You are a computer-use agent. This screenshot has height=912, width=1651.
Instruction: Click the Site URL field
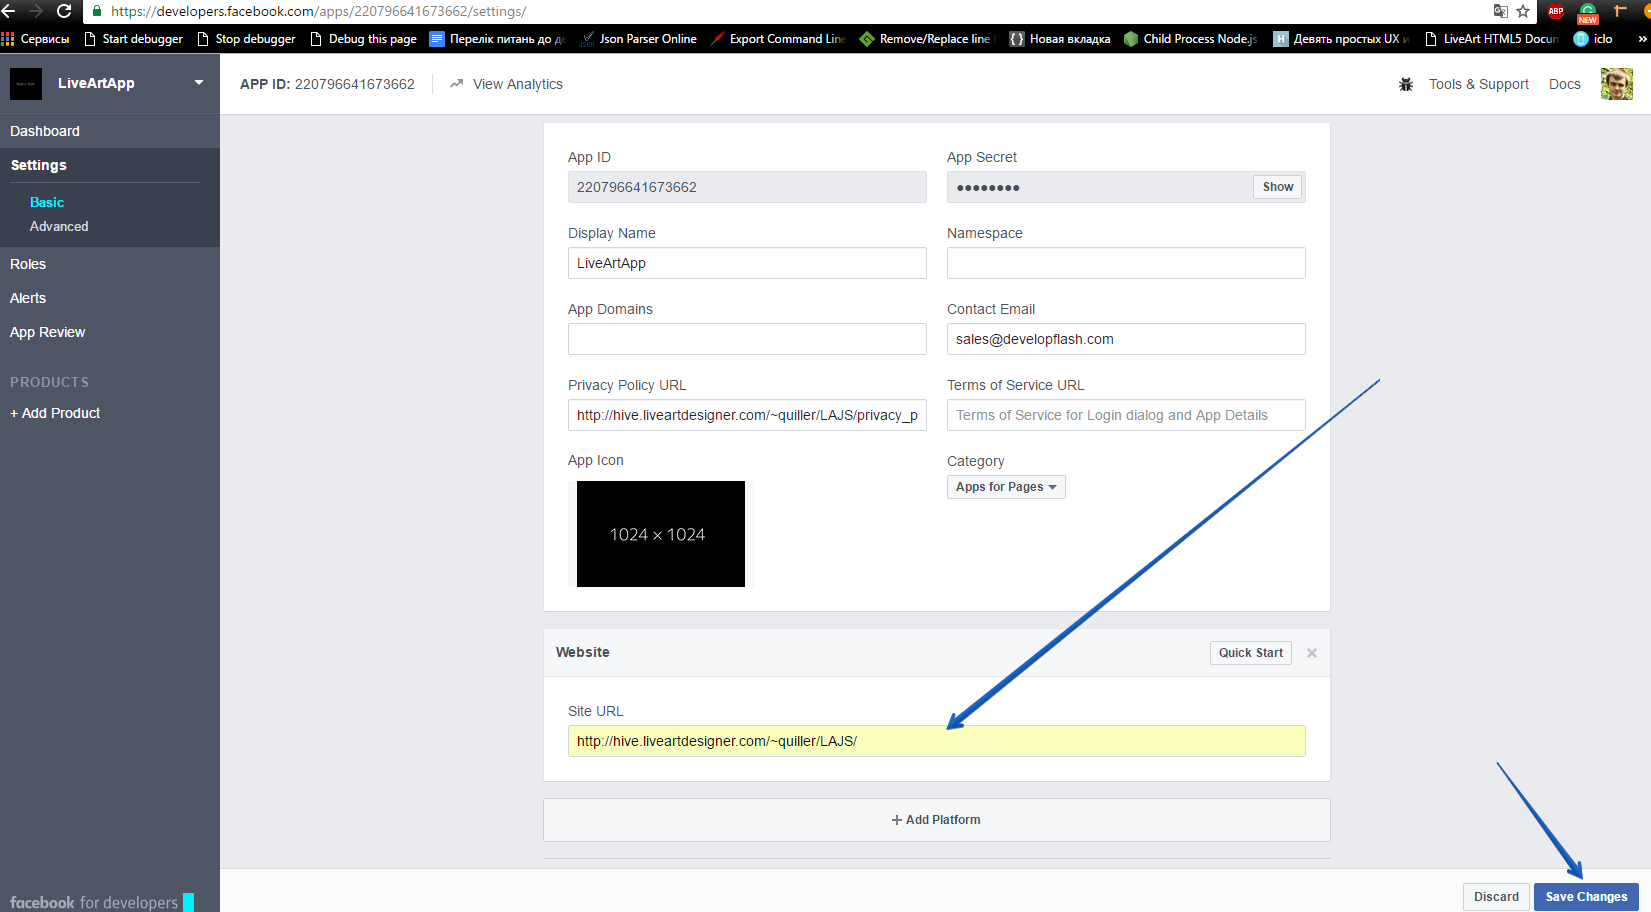tap(937, 741)
